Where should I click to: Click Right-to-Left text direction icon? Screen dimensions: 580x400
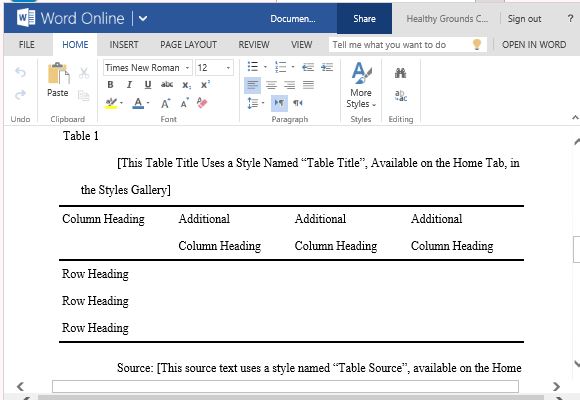tap(298, 103)
